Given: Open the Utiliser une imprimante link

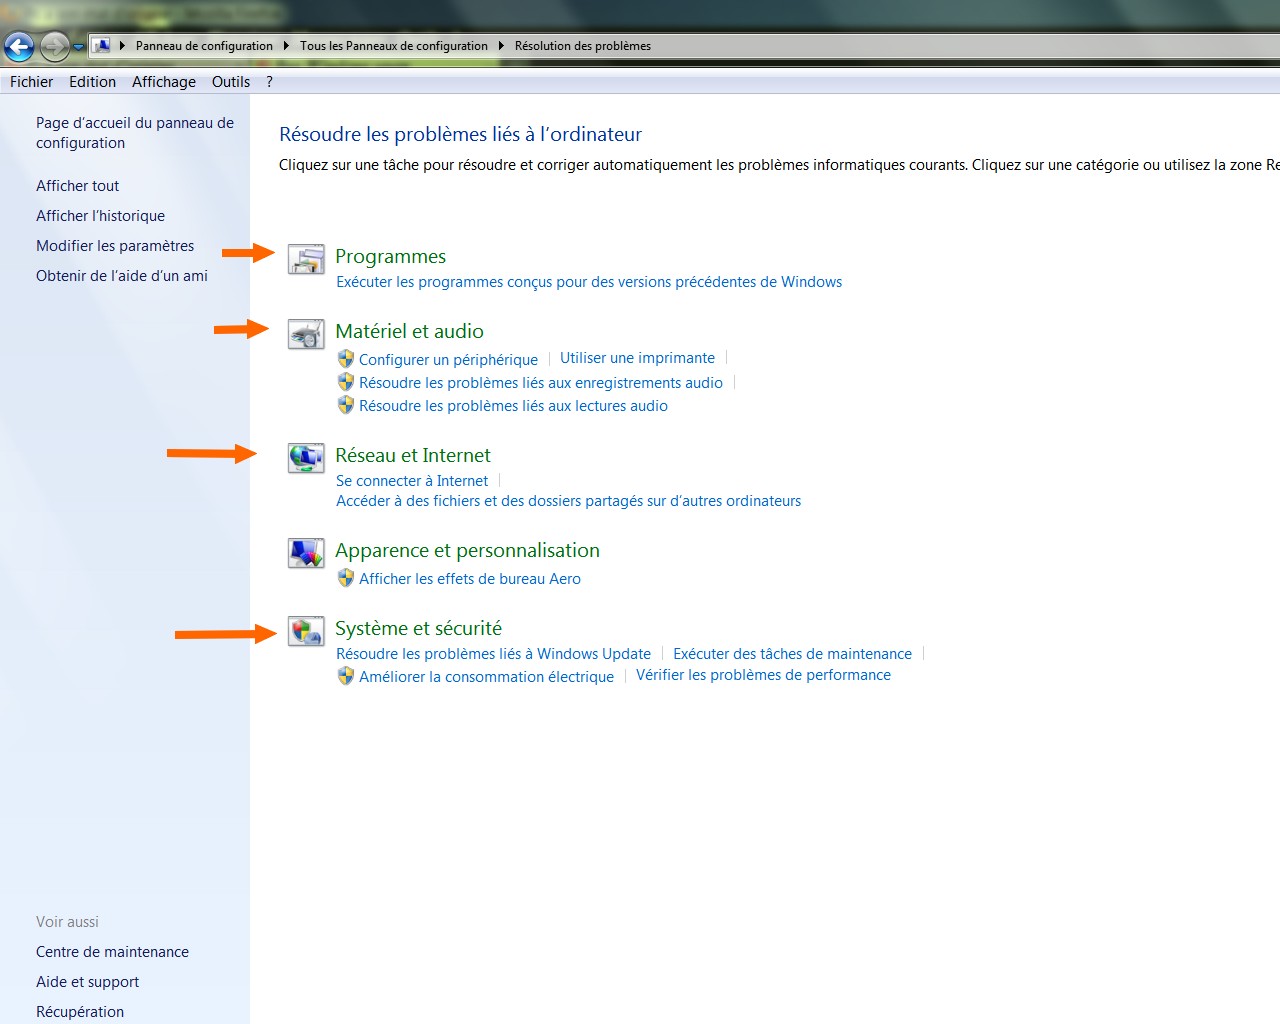Looking at the screenshot, I should 637,358.
